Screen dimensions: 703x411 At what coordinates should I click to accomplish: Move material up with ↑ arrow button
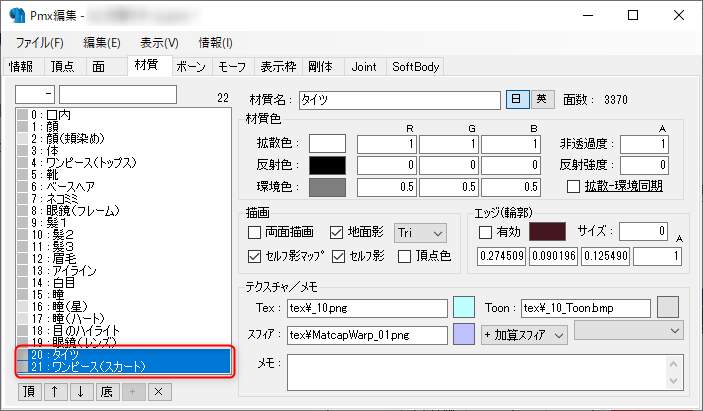[x=55, y=392]
